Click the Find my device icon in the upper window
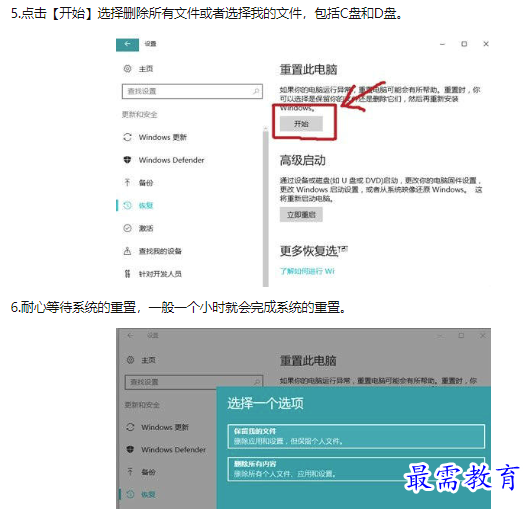The height and width of the screenshot is (509, 528). (x=127, y=251)
